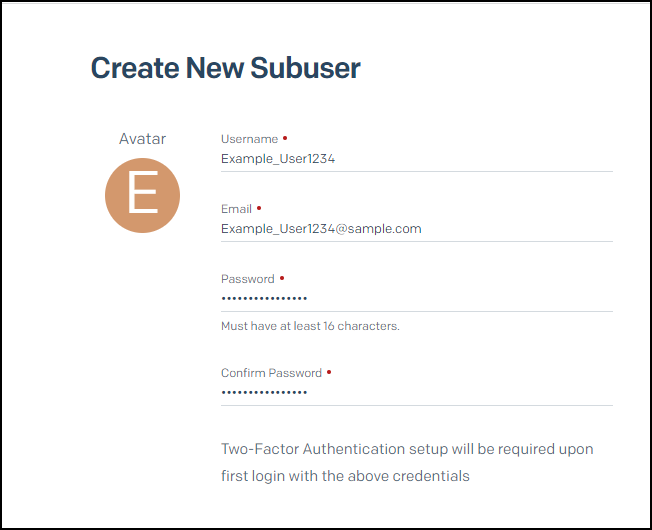Click the red asterisk beside Username
Screen dimensions: 652x530
pos(285,138)
